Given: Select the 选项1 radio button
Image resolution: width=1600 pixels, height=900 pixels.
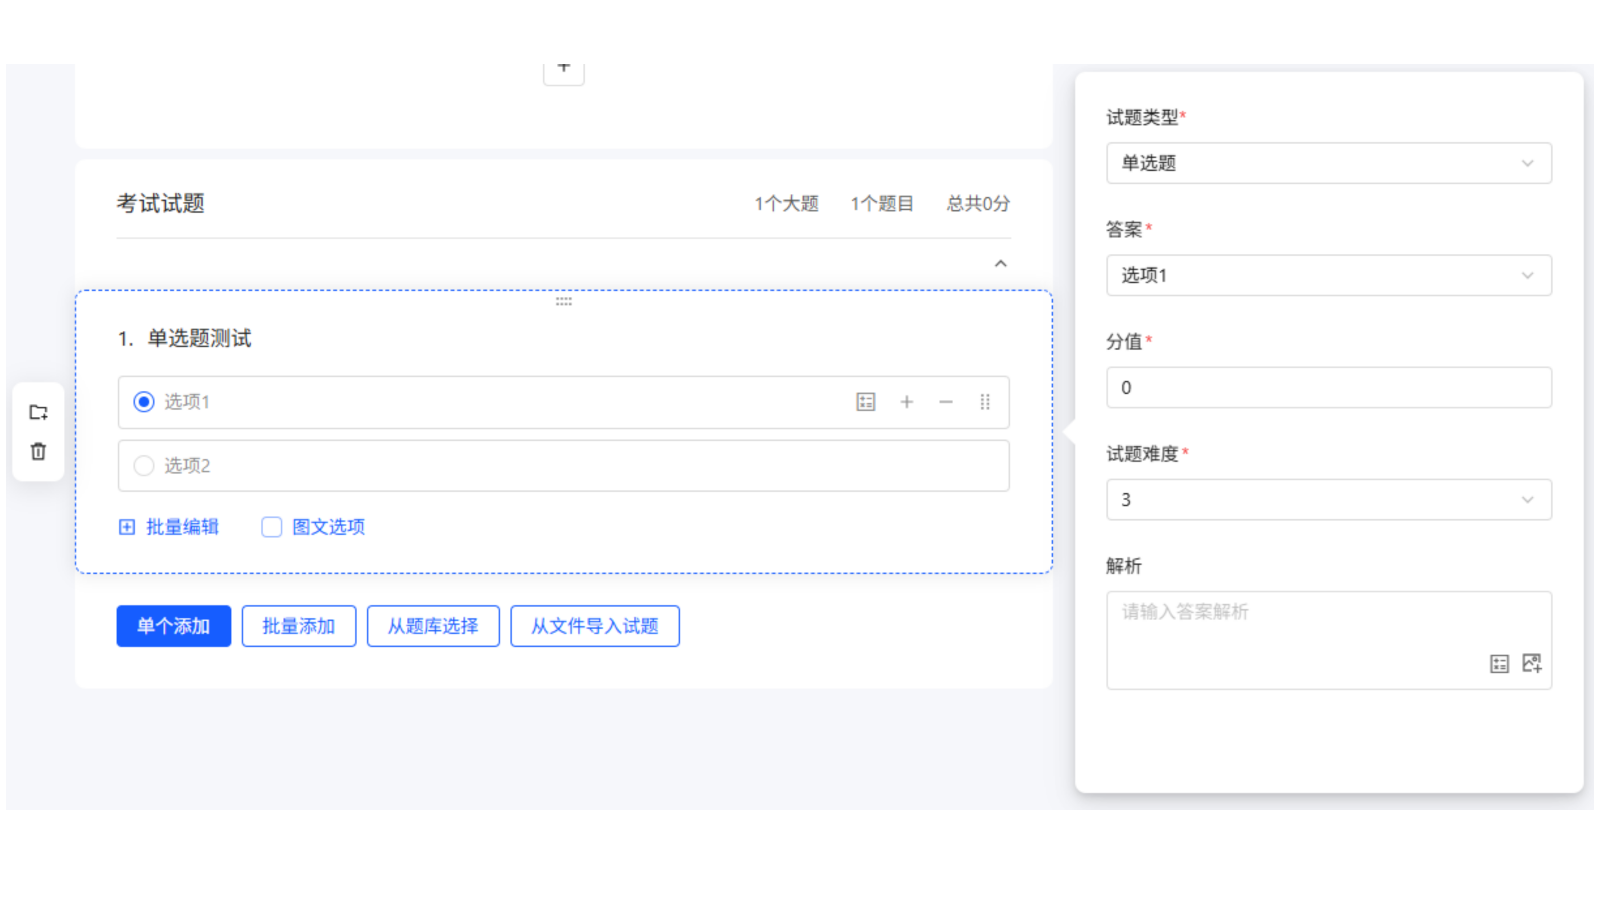Looking at the screenshot, I should [143, 402].
